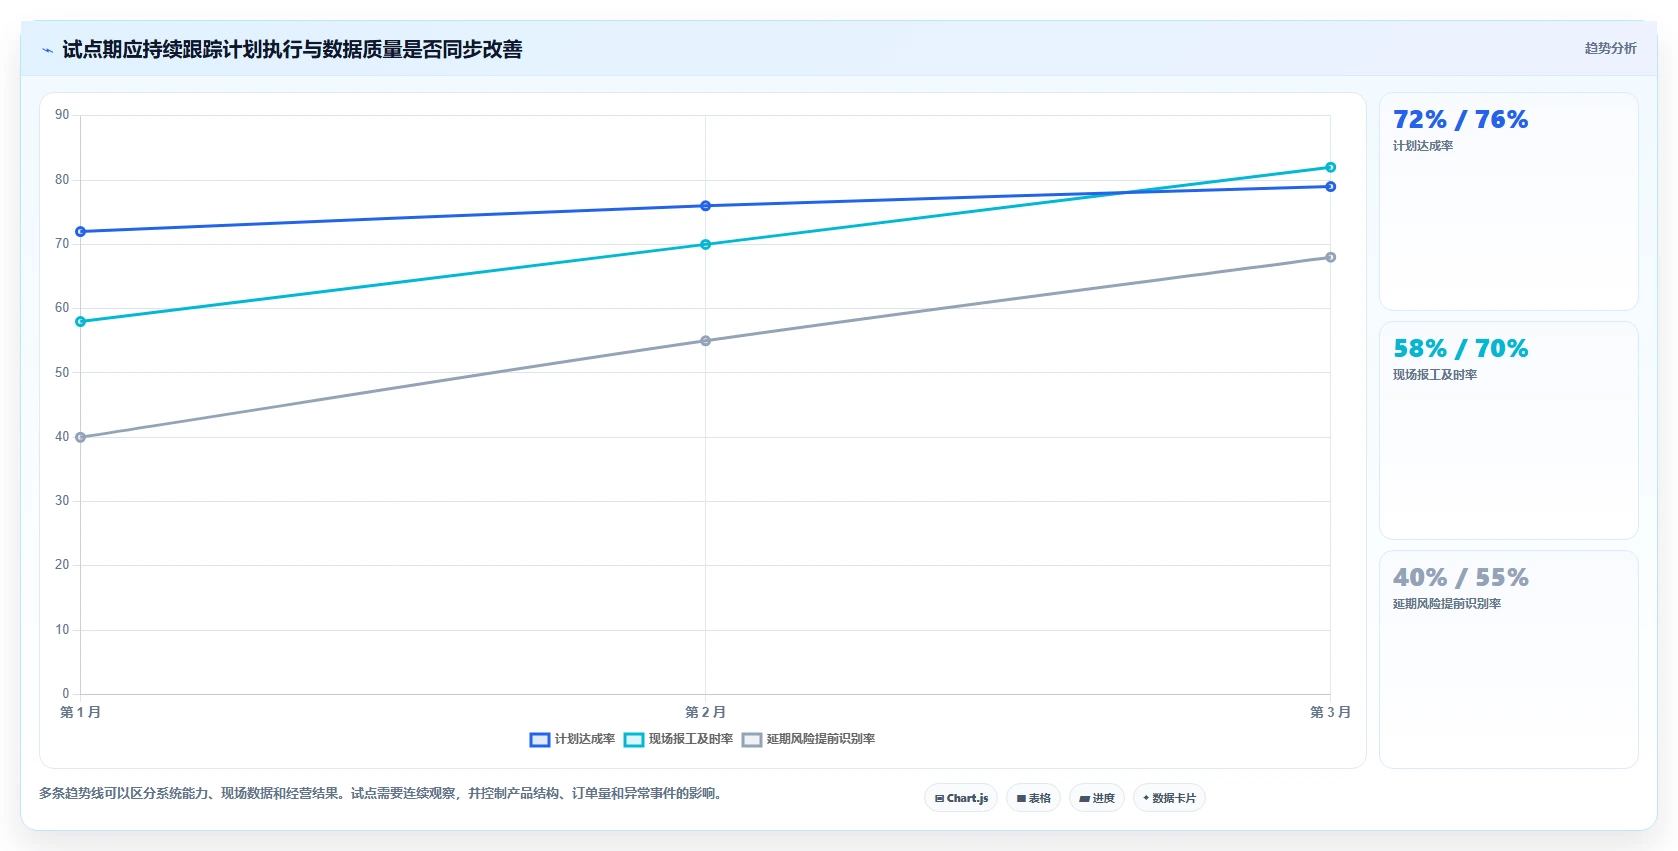Click the 现场报工及时率 caption in second card
Screen dimensions: 1678x851
click(1435, 375)
